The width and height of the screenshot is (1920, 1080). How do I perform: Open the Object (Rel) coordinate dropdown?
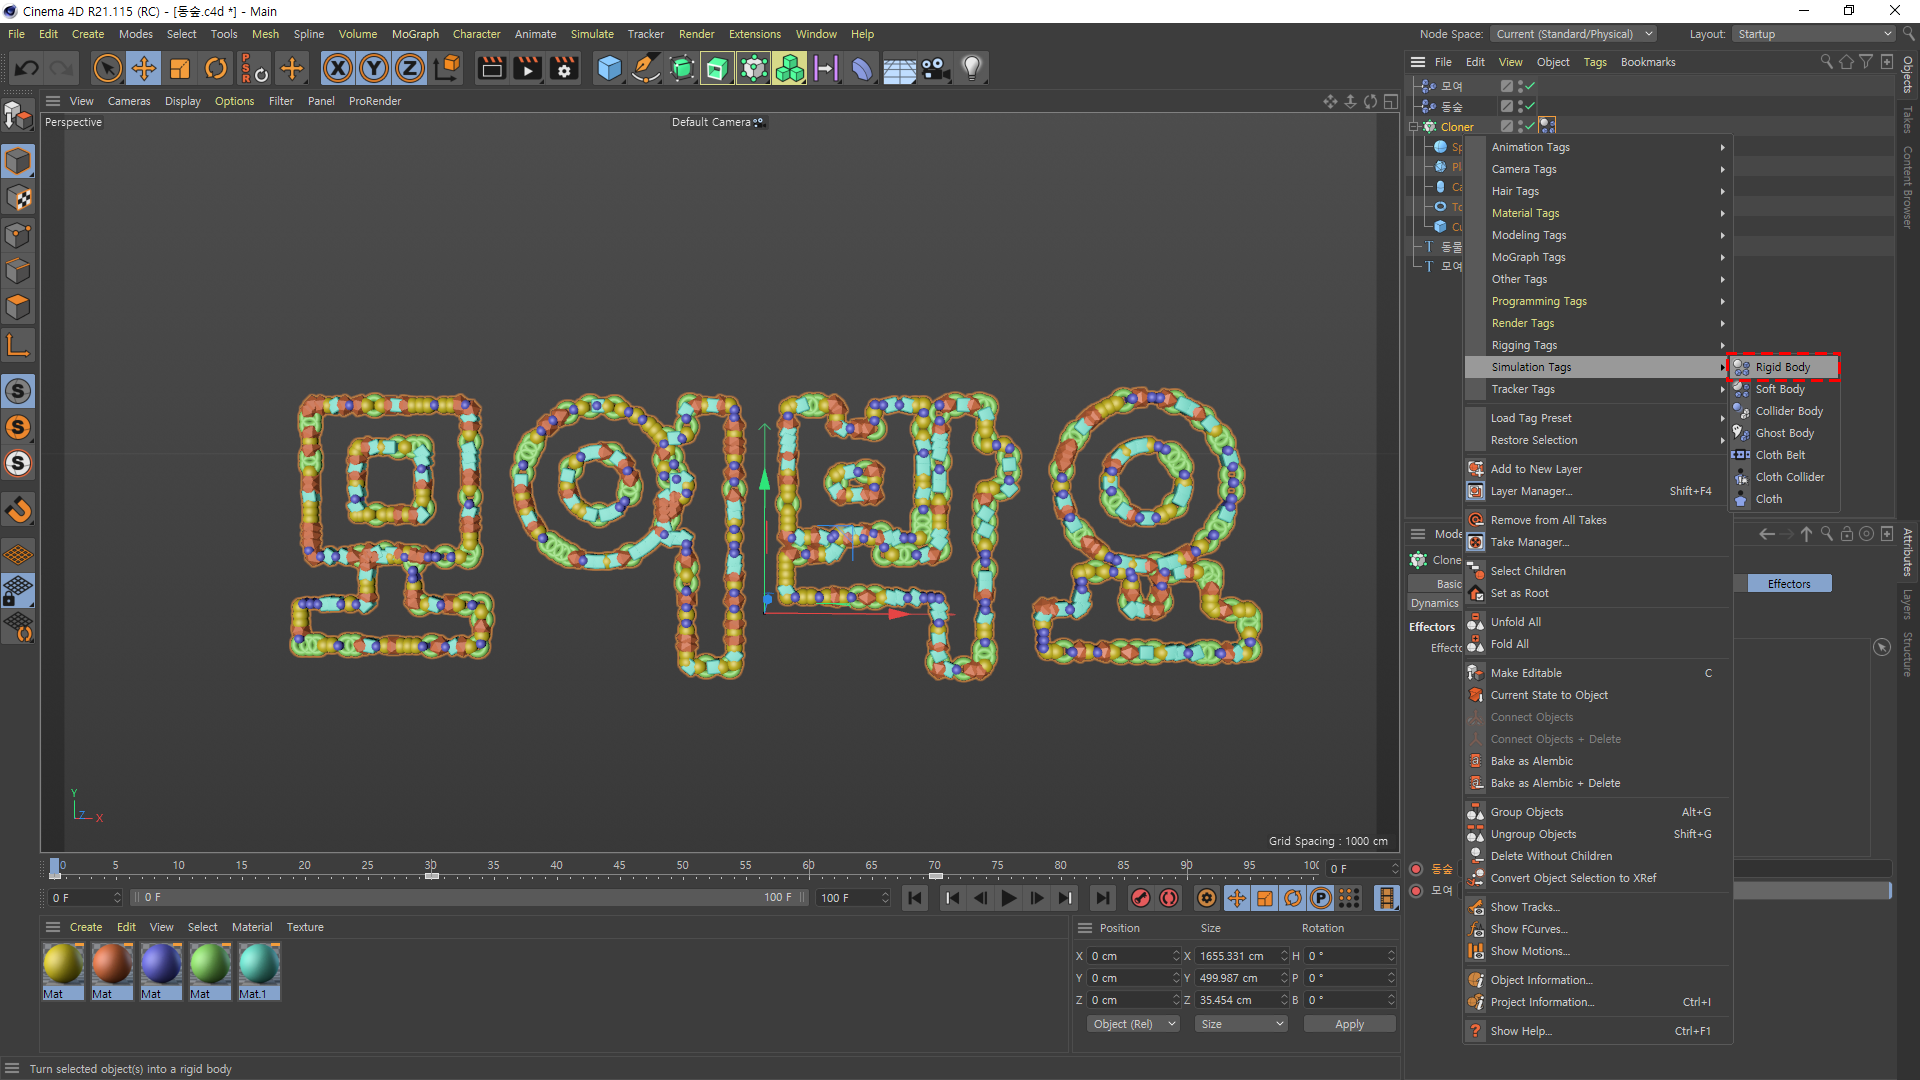pos(1133,1024)
